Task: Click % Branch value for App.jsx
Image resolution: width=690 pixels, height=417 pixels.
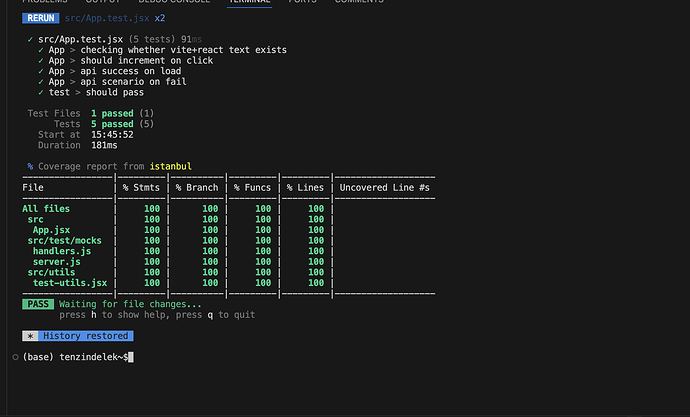Action: click(x=210, y=230)
